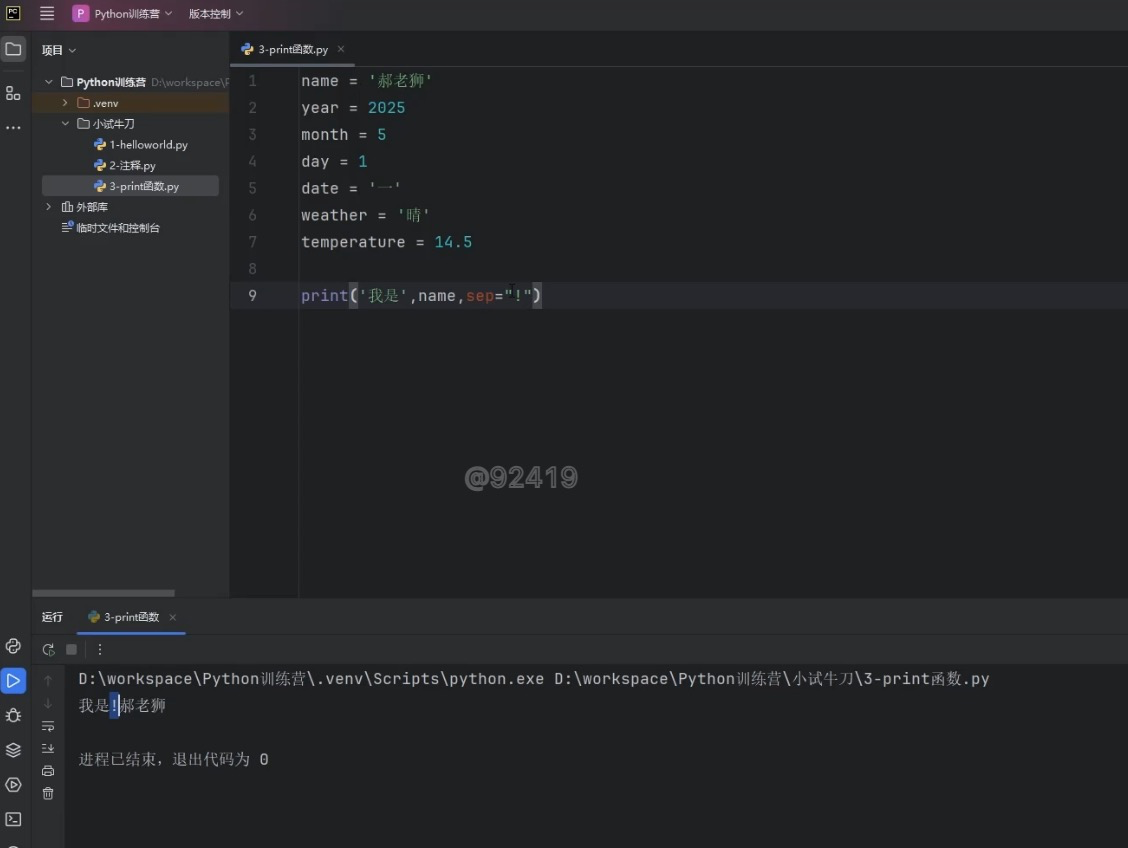This screenshot has height=848, width=1128.
Task: Open 1-helloworld.py from the project tree
Action: click(x=148, y=145)
